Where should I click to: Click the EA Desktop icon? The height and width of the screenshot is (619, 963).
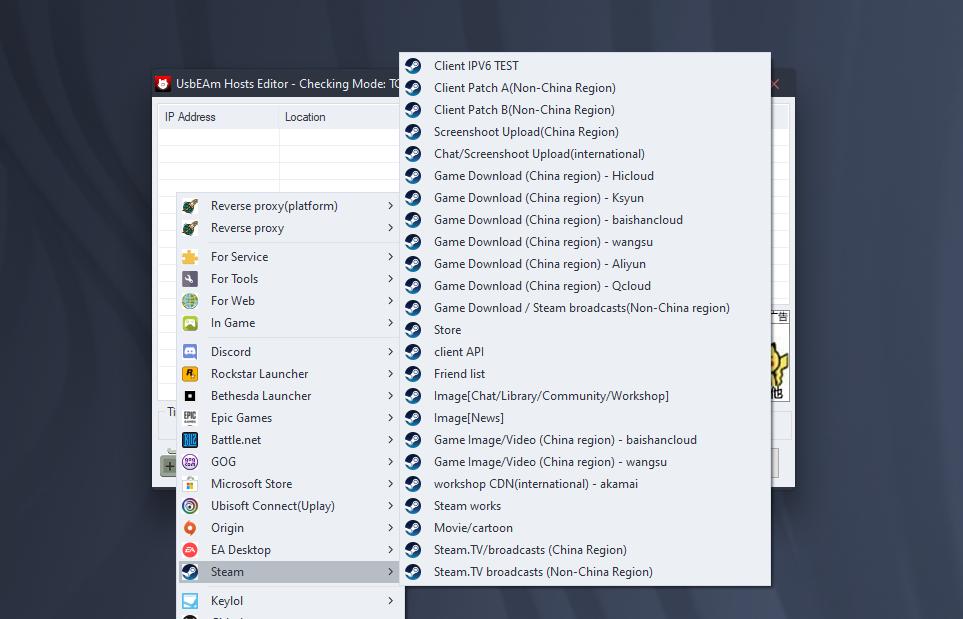[x=190, y=550]
